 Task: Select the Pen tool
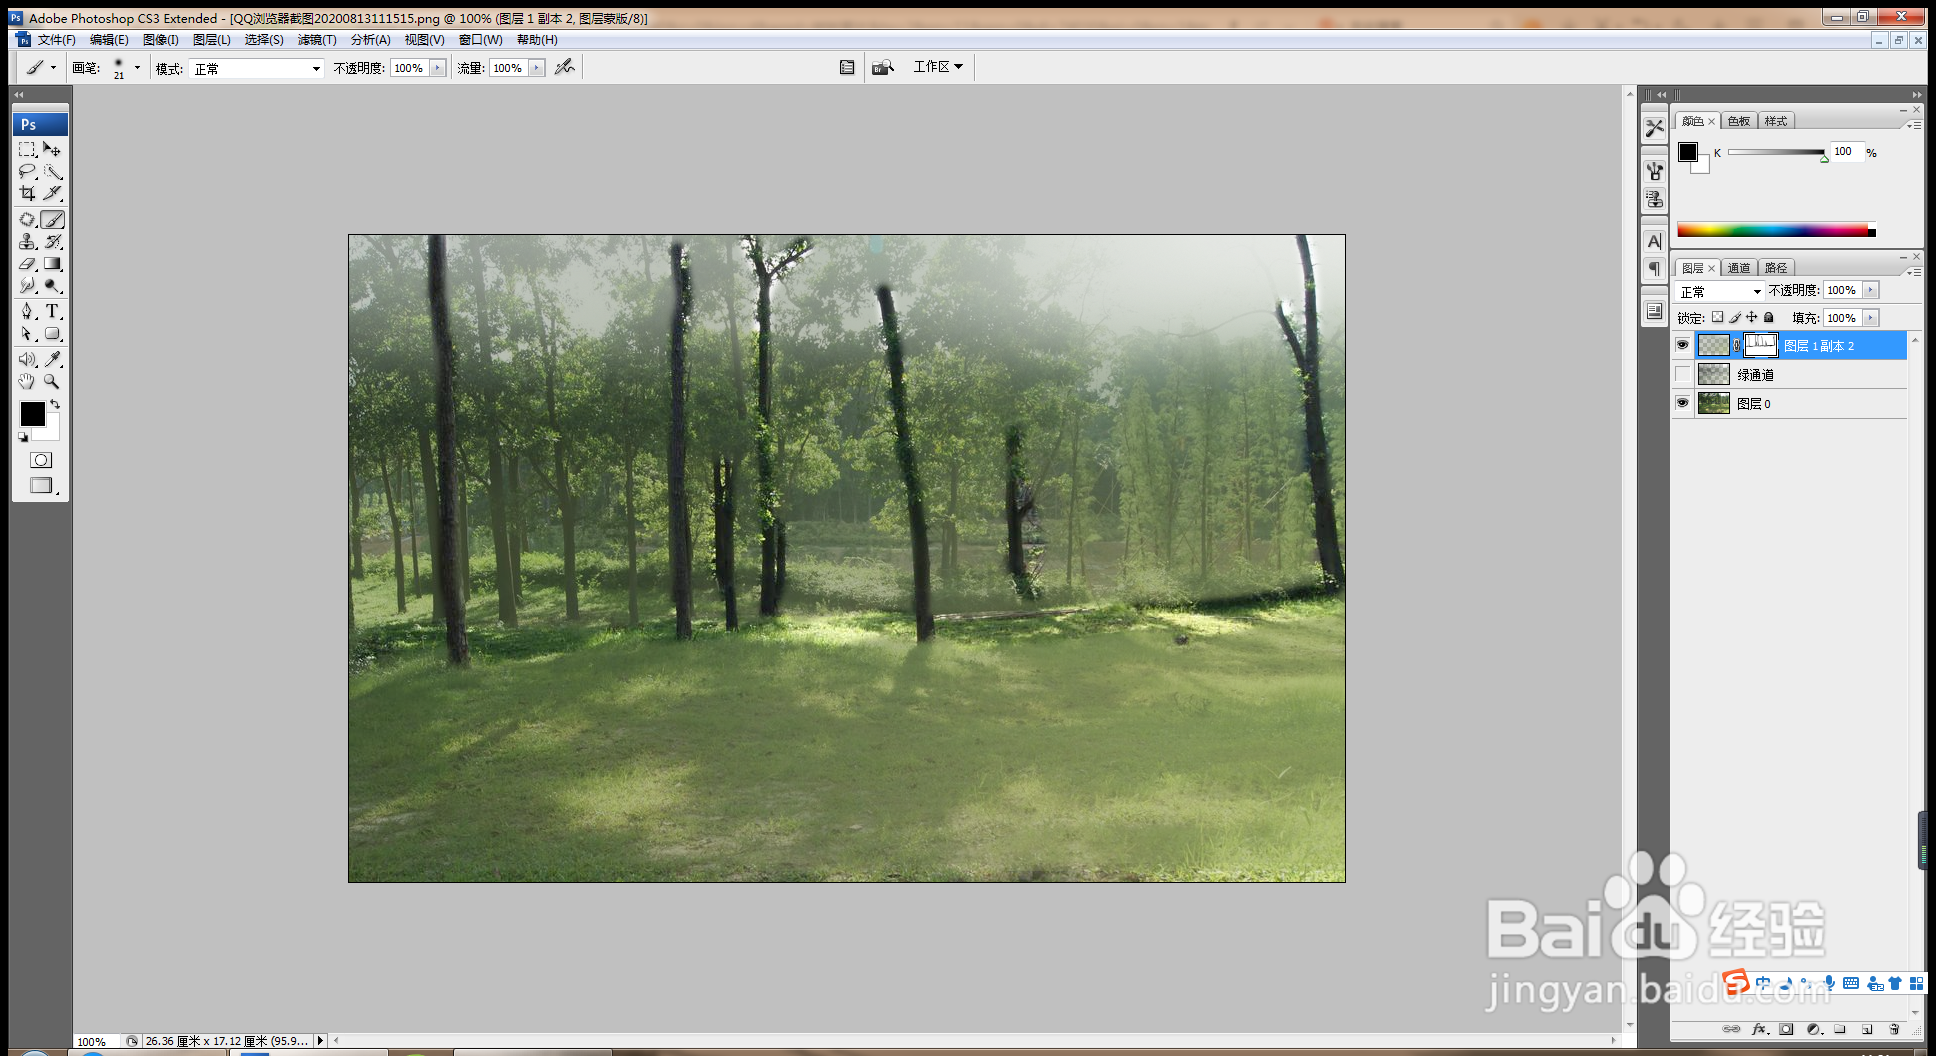27,311
